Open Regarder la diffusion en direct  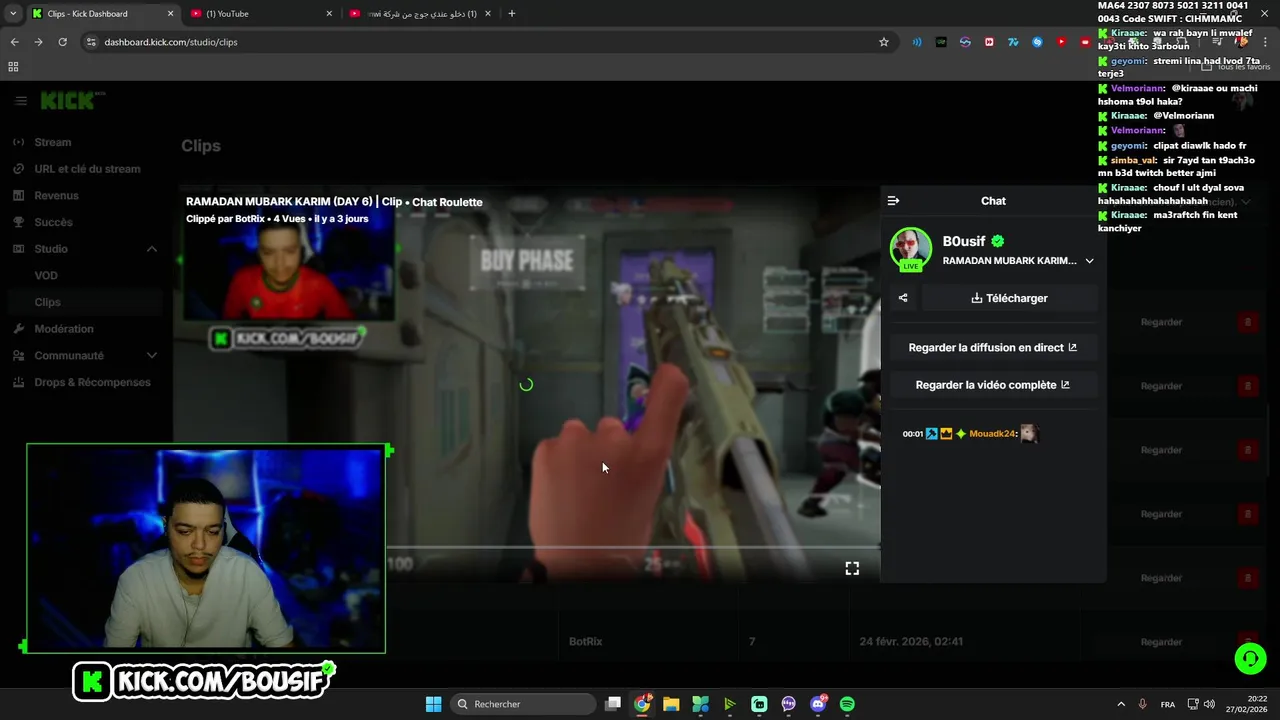(993, 348)
